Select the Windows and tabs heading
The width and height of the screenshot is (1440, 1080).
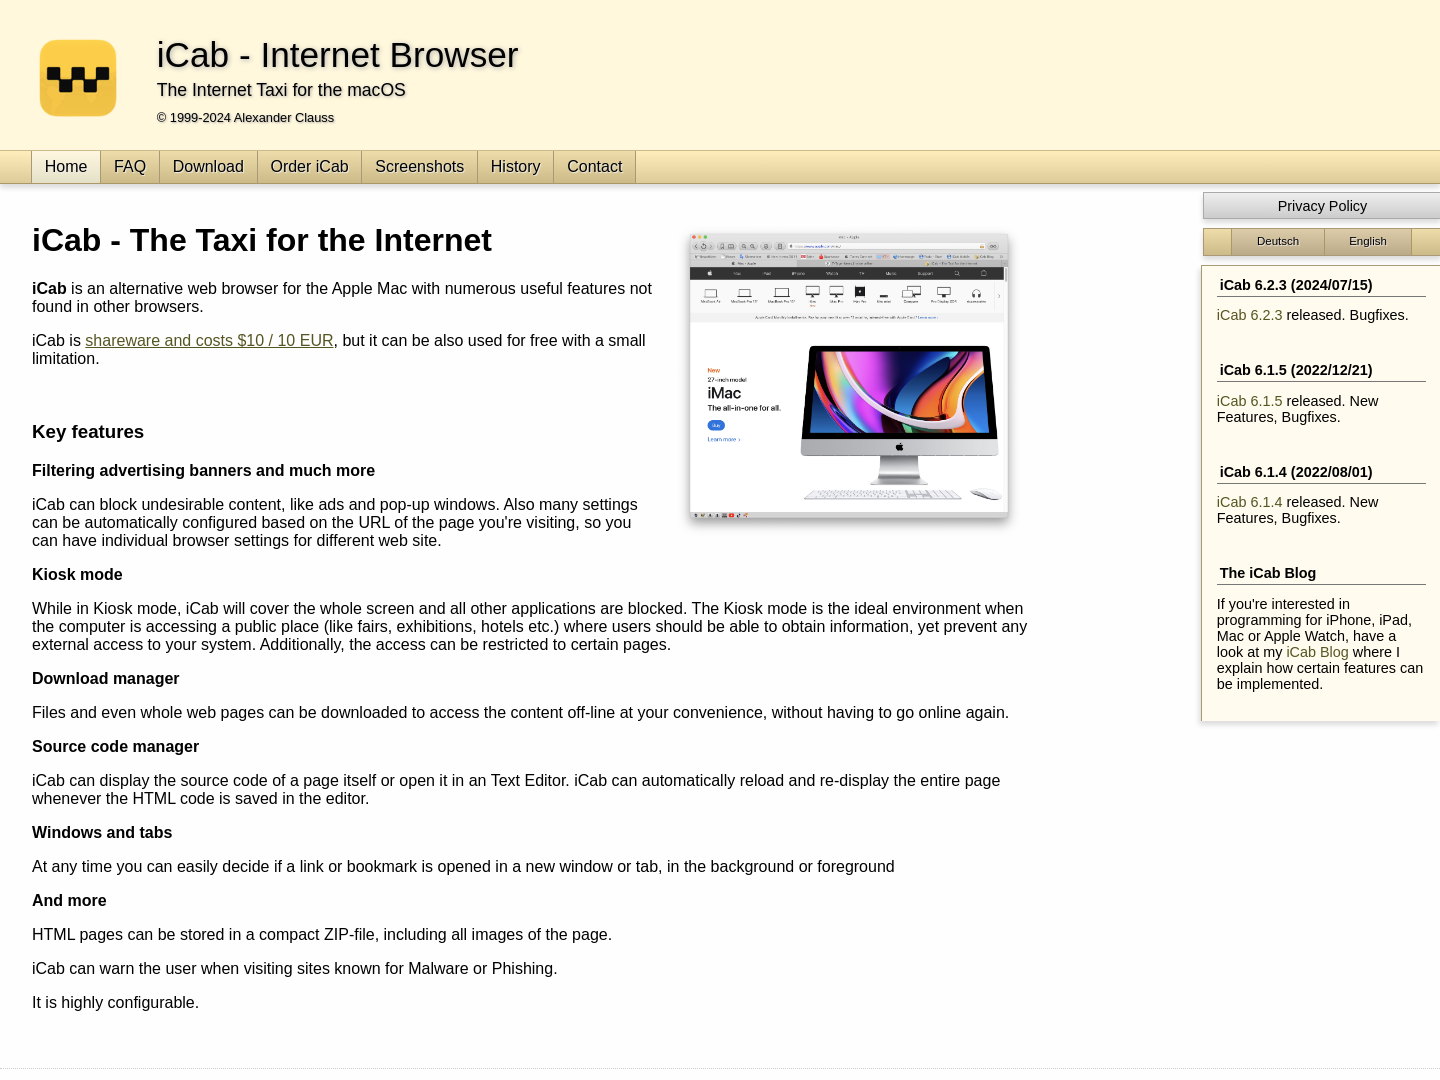click(102, 833)
